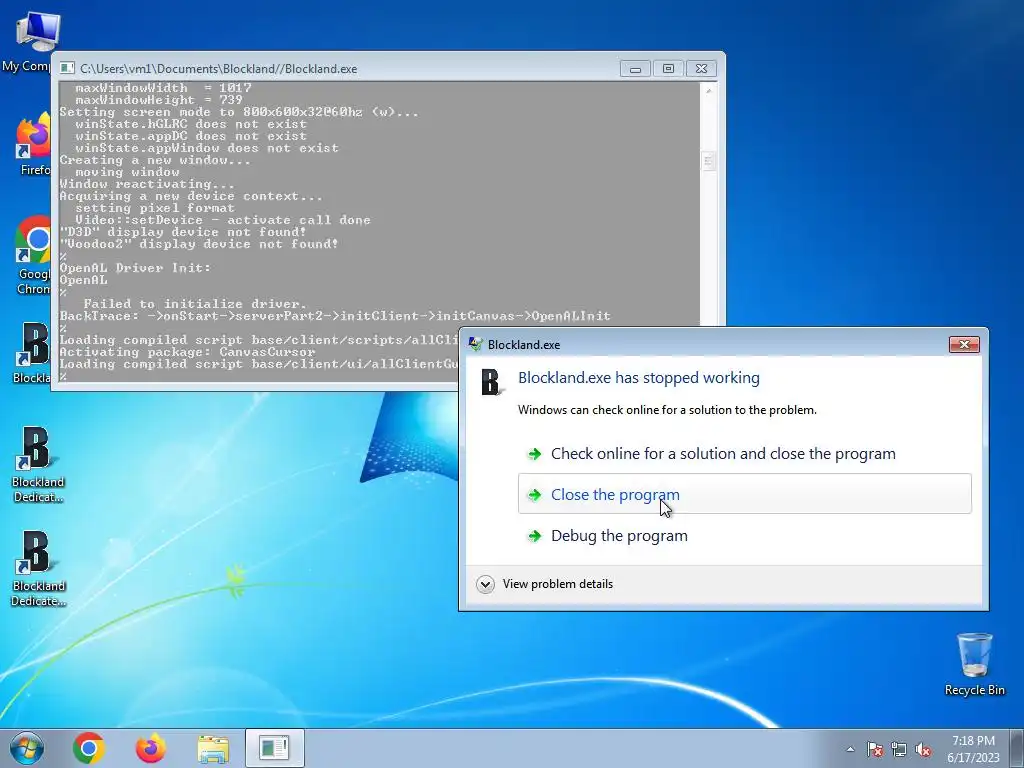
Task: Click the muted volume tray icon
Action: [923, 749]
